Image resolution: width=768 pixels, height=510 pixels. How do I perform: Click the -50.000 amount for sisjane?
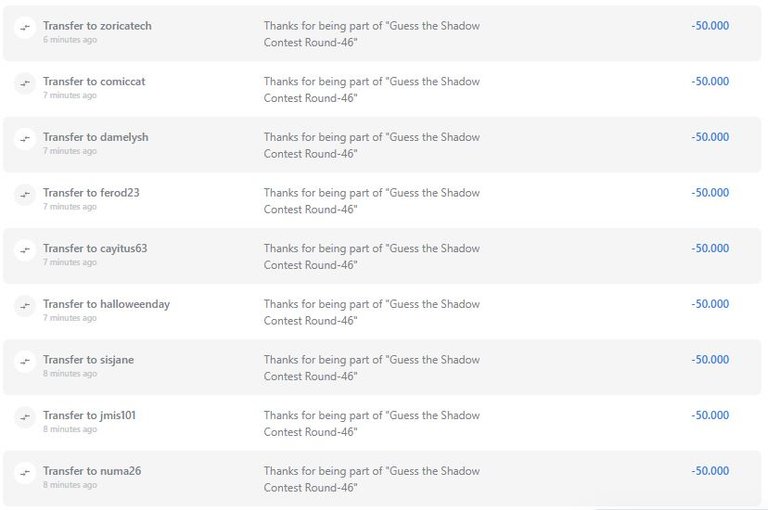710,360
